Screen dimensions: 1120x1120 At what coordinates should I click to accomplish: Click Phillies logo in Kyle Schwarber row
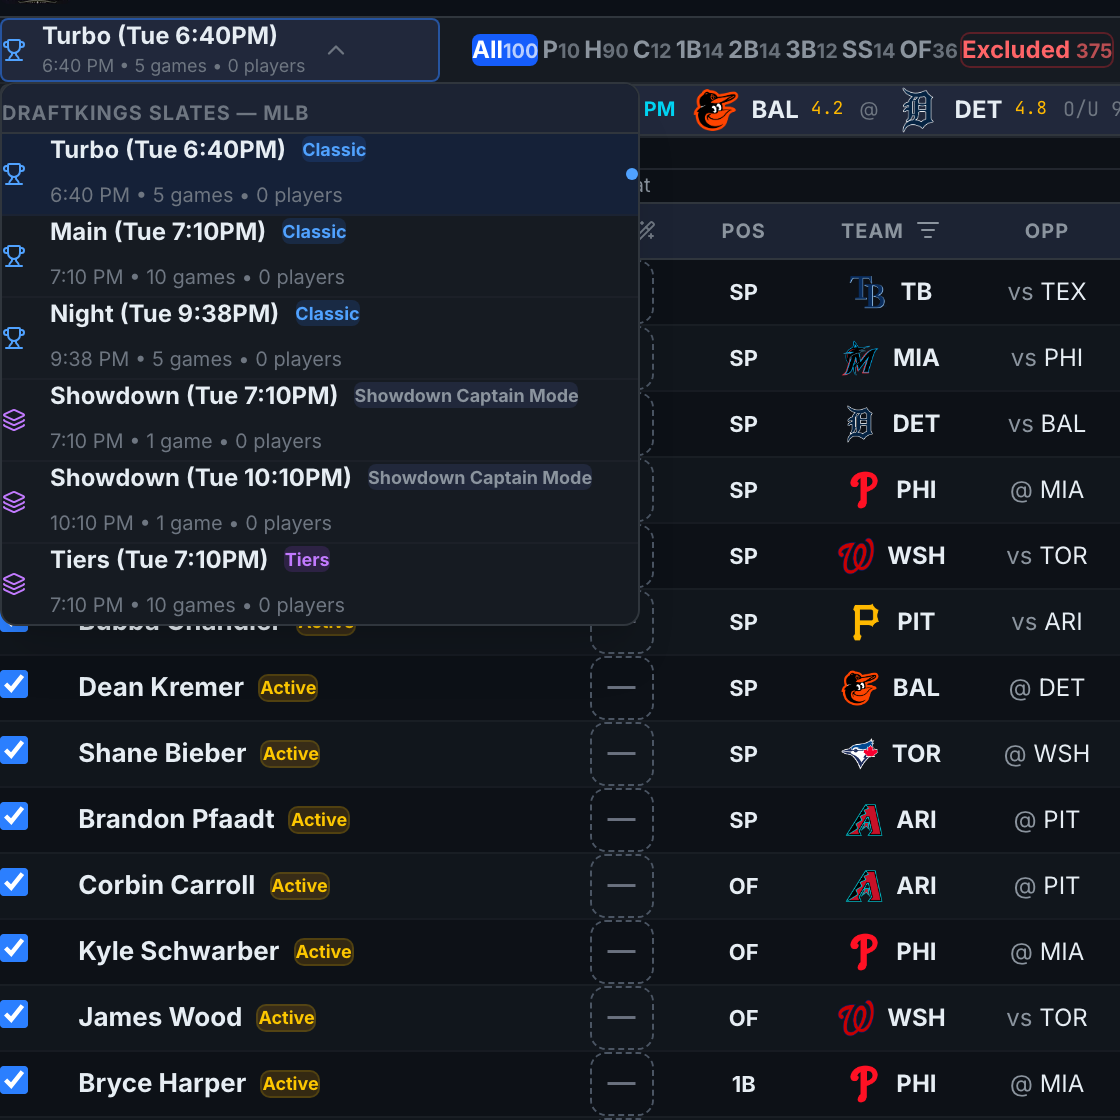(864, 952)
